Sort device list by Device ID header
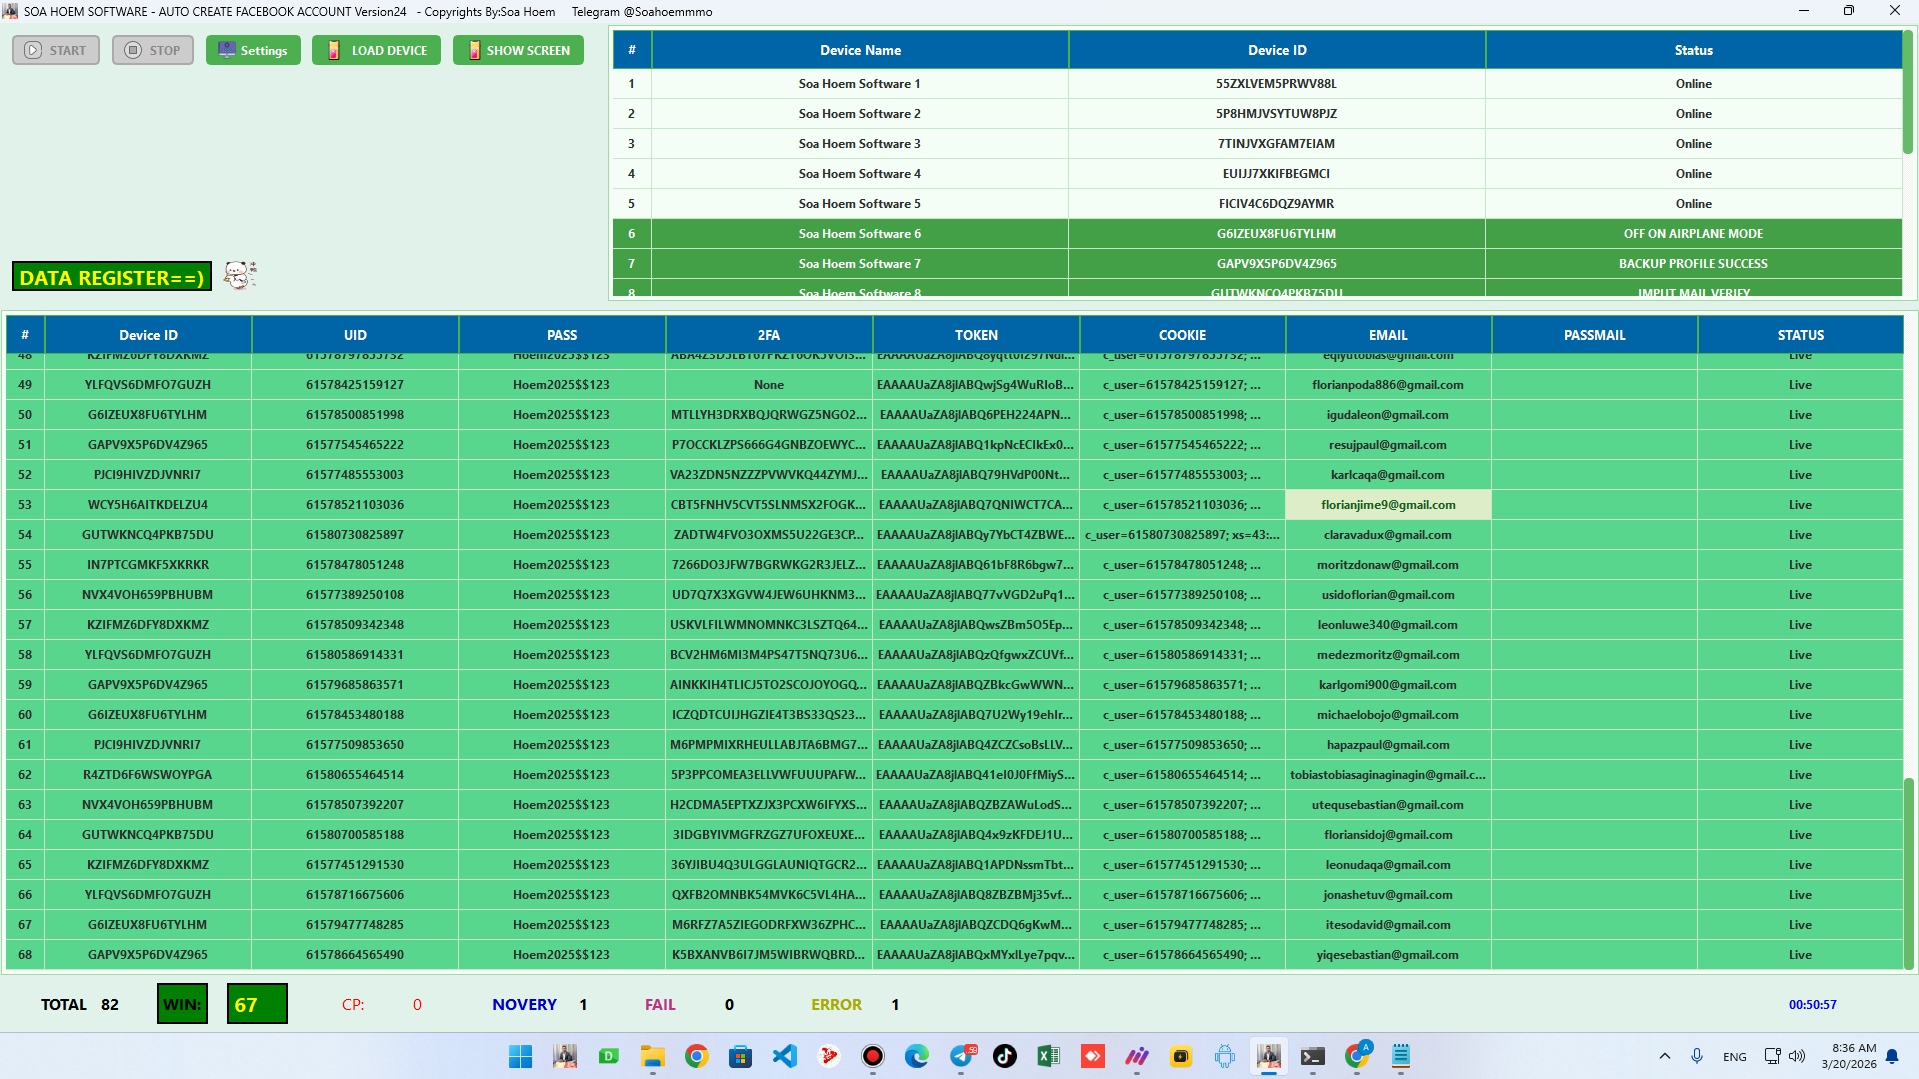The width and height of the screenshot is (1919, 1079). pyautogui.click(x=1277, y=50)
